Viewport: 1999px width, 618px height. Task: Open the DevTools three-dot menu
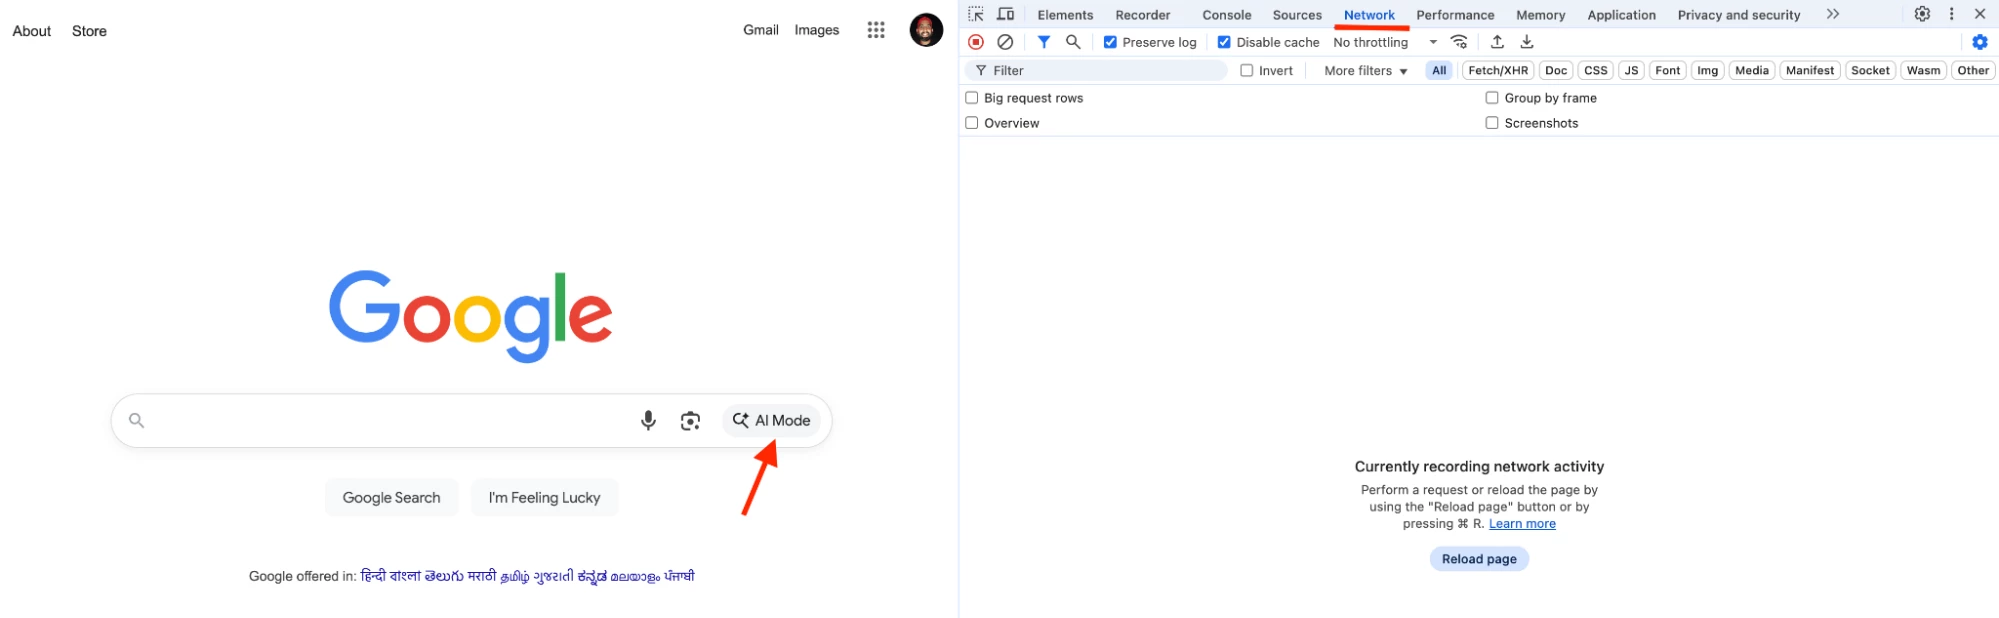click(1951, 14)
